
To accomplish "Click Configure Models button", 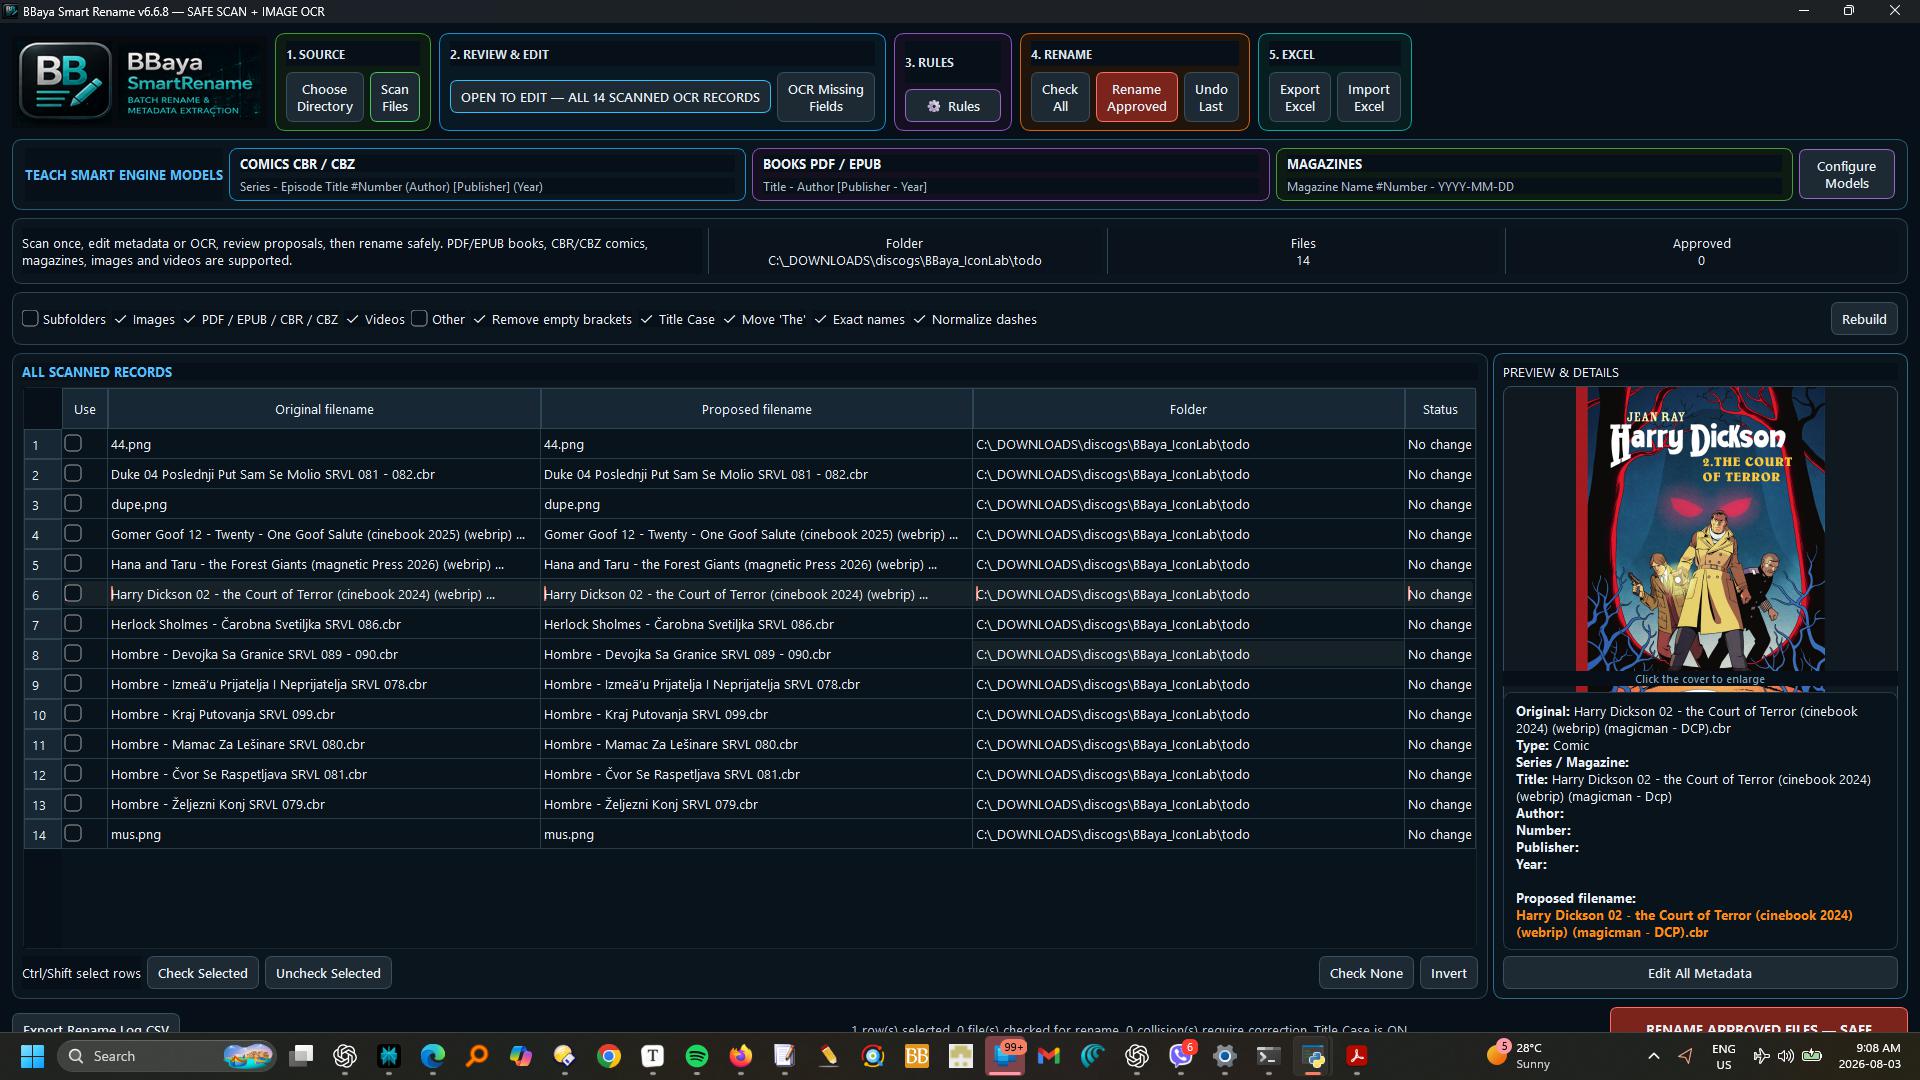I will click(x=1846, y=175).
